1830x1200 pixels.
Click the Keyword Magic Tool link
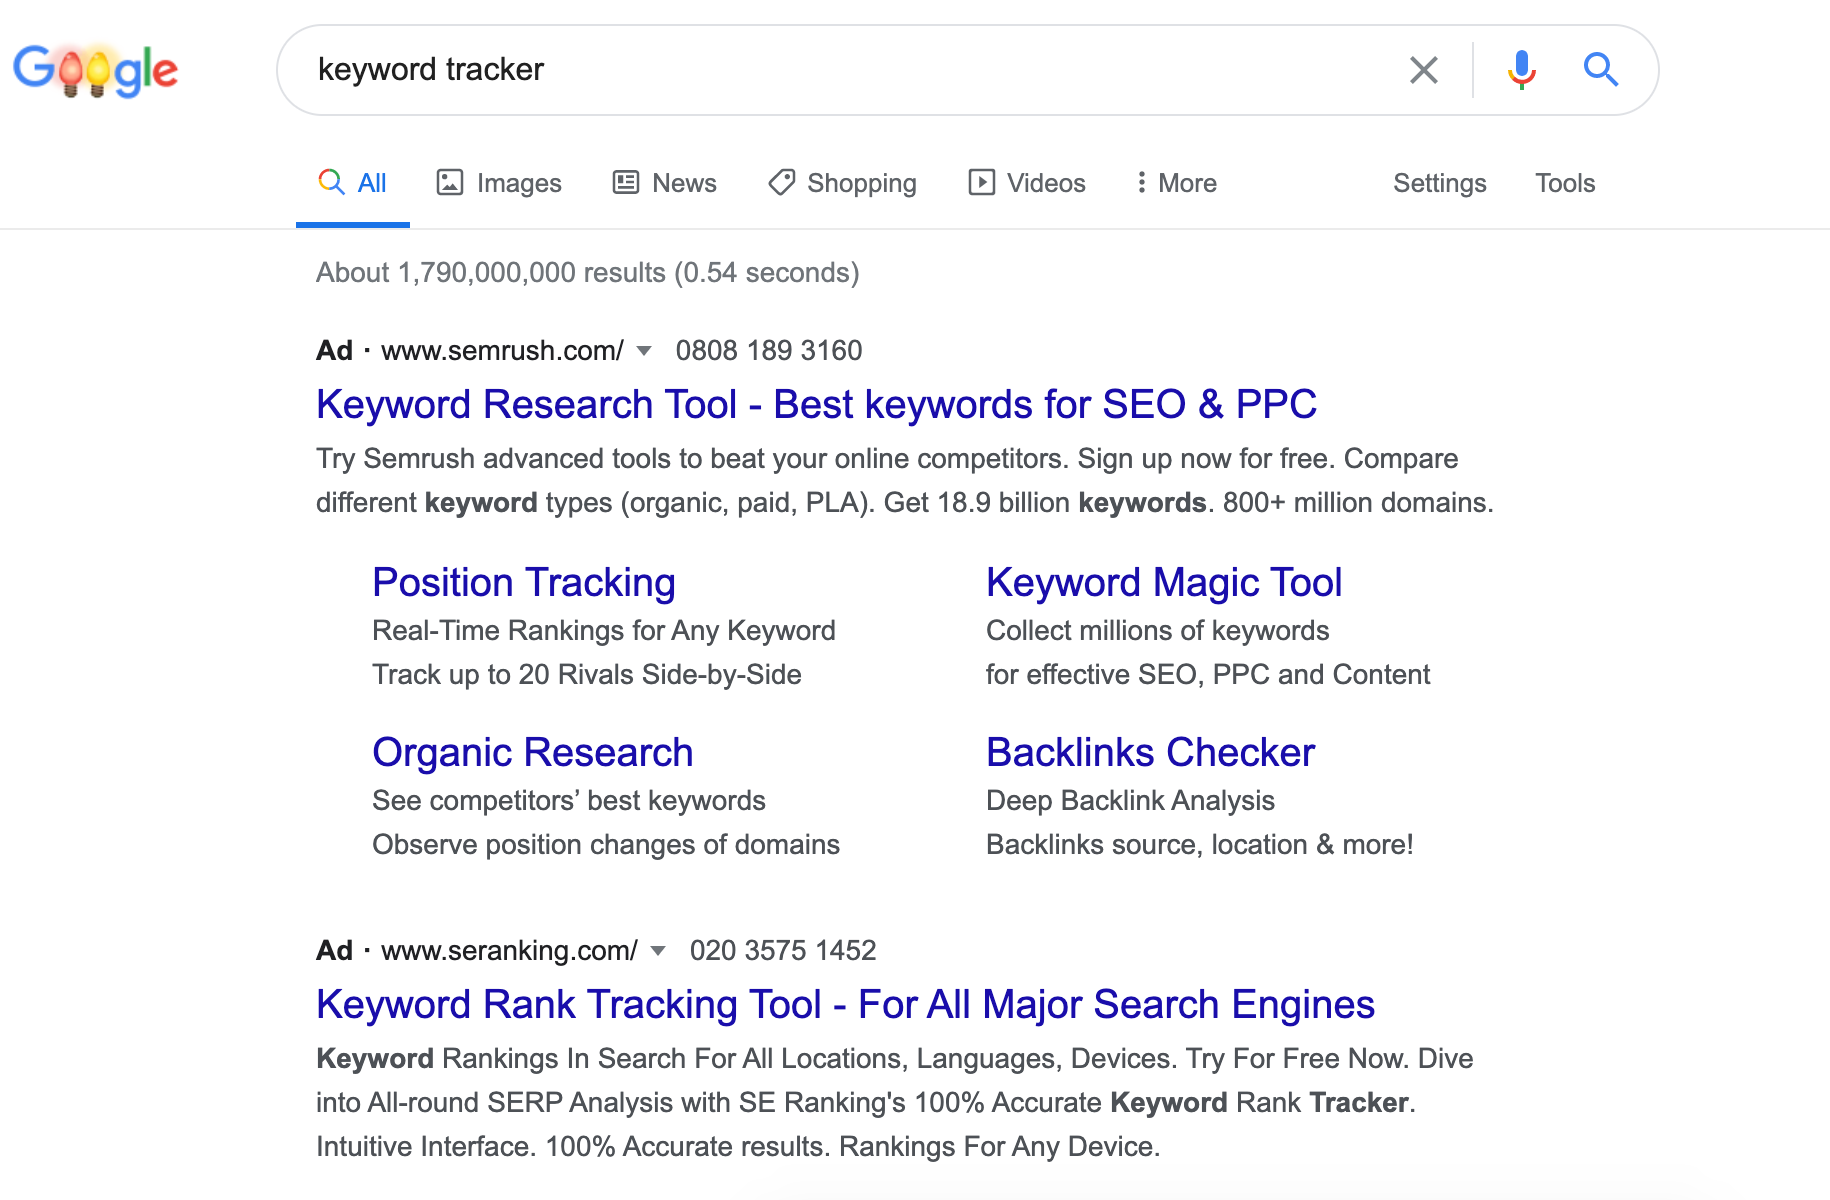pos(1163,581)
